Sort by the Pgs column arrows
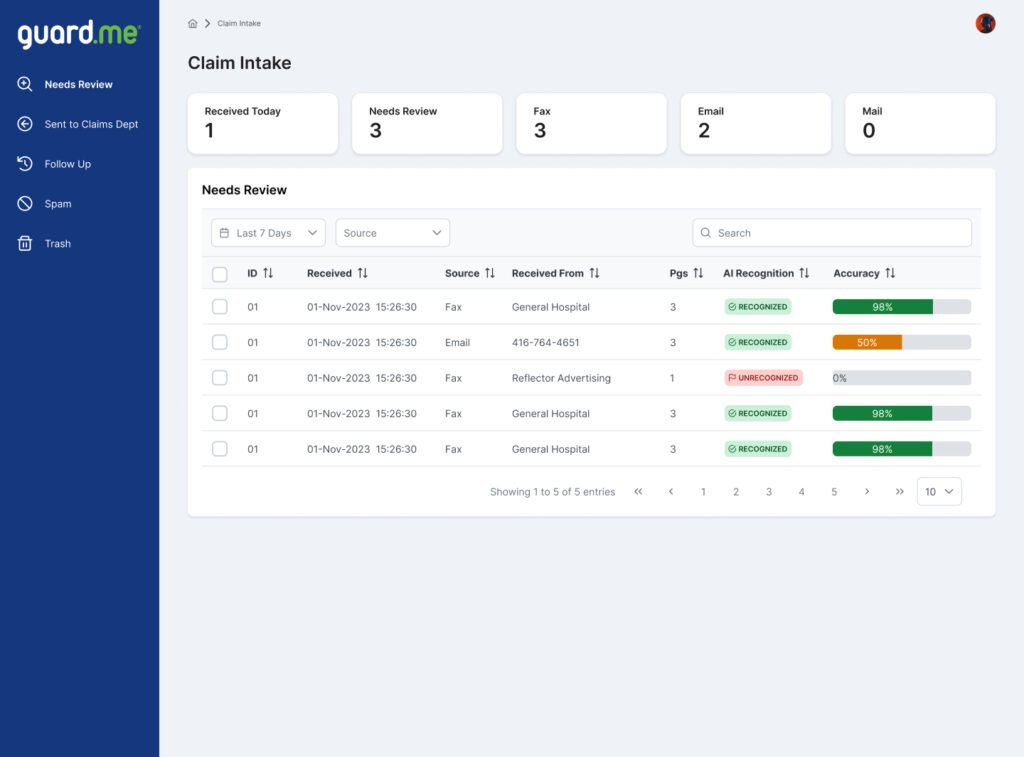Screen dimensions: 1024x757 [x=698, y=273]
